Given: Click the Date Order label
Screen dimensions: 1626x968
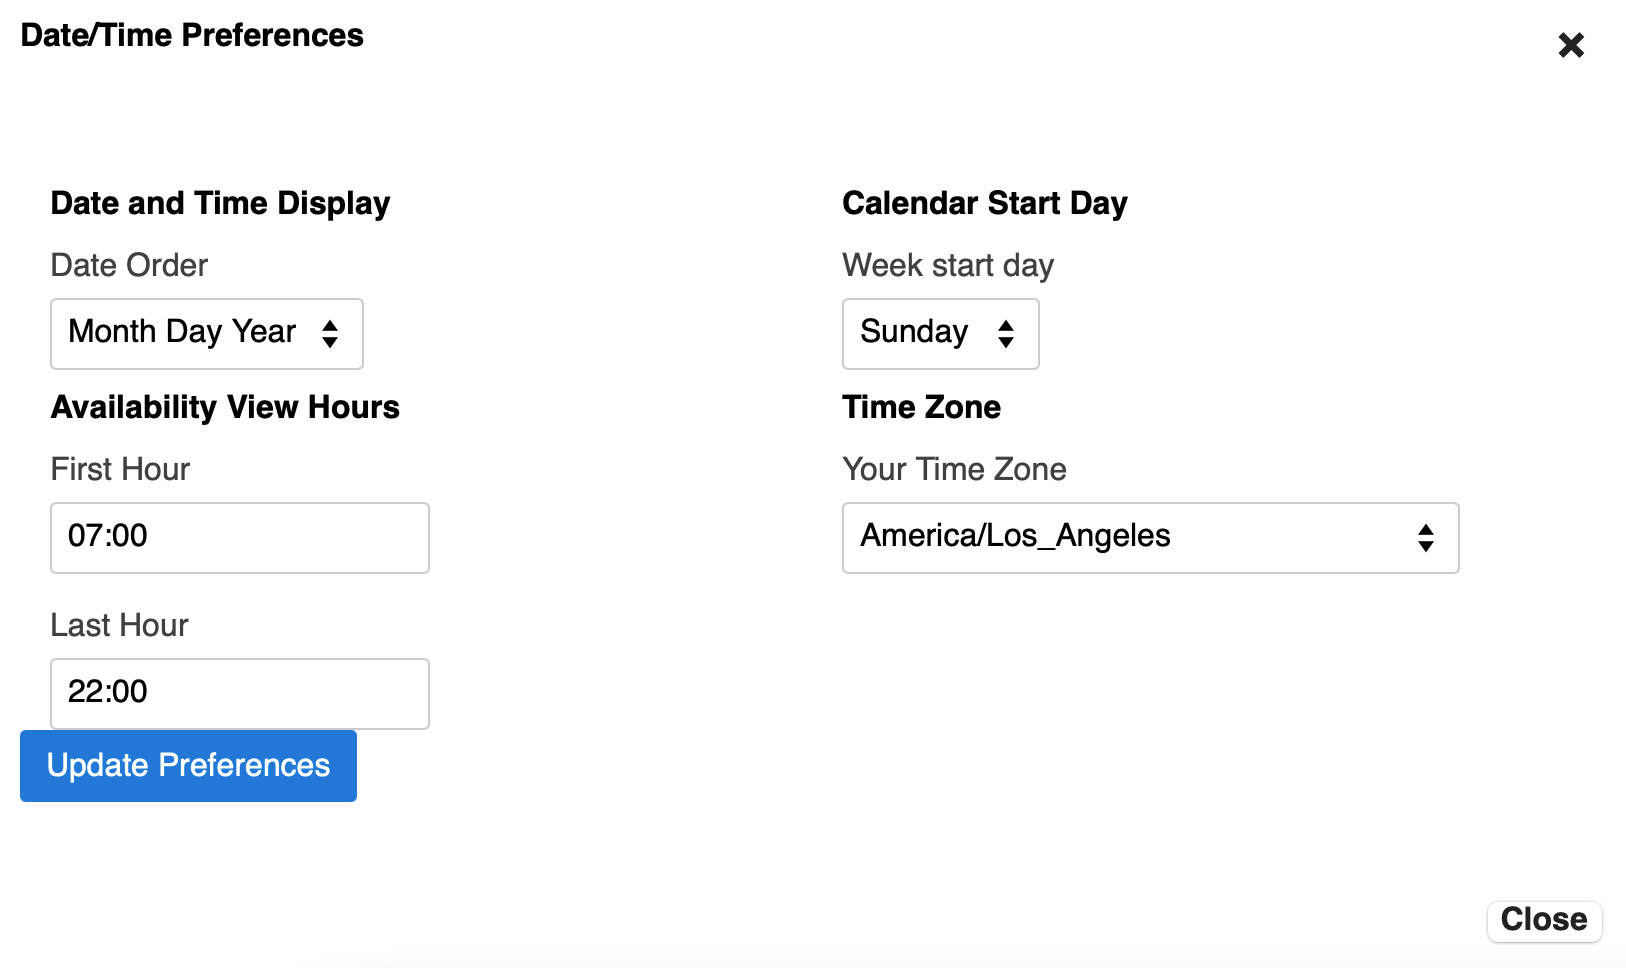Looking at the screenshot, I should click(129, 265).
